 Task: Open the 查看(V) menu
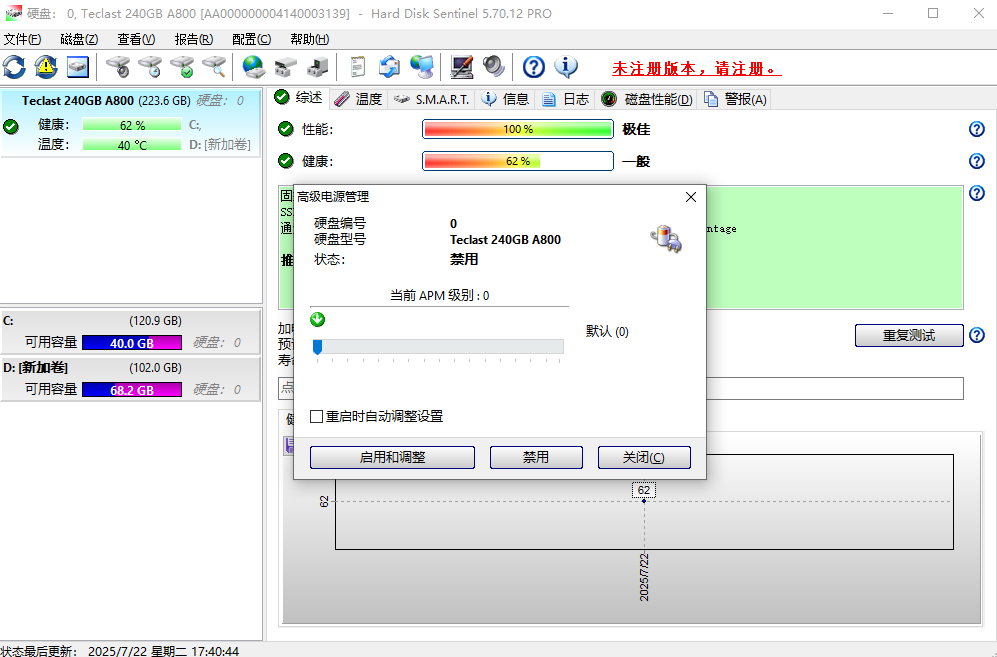coord(136,39)
